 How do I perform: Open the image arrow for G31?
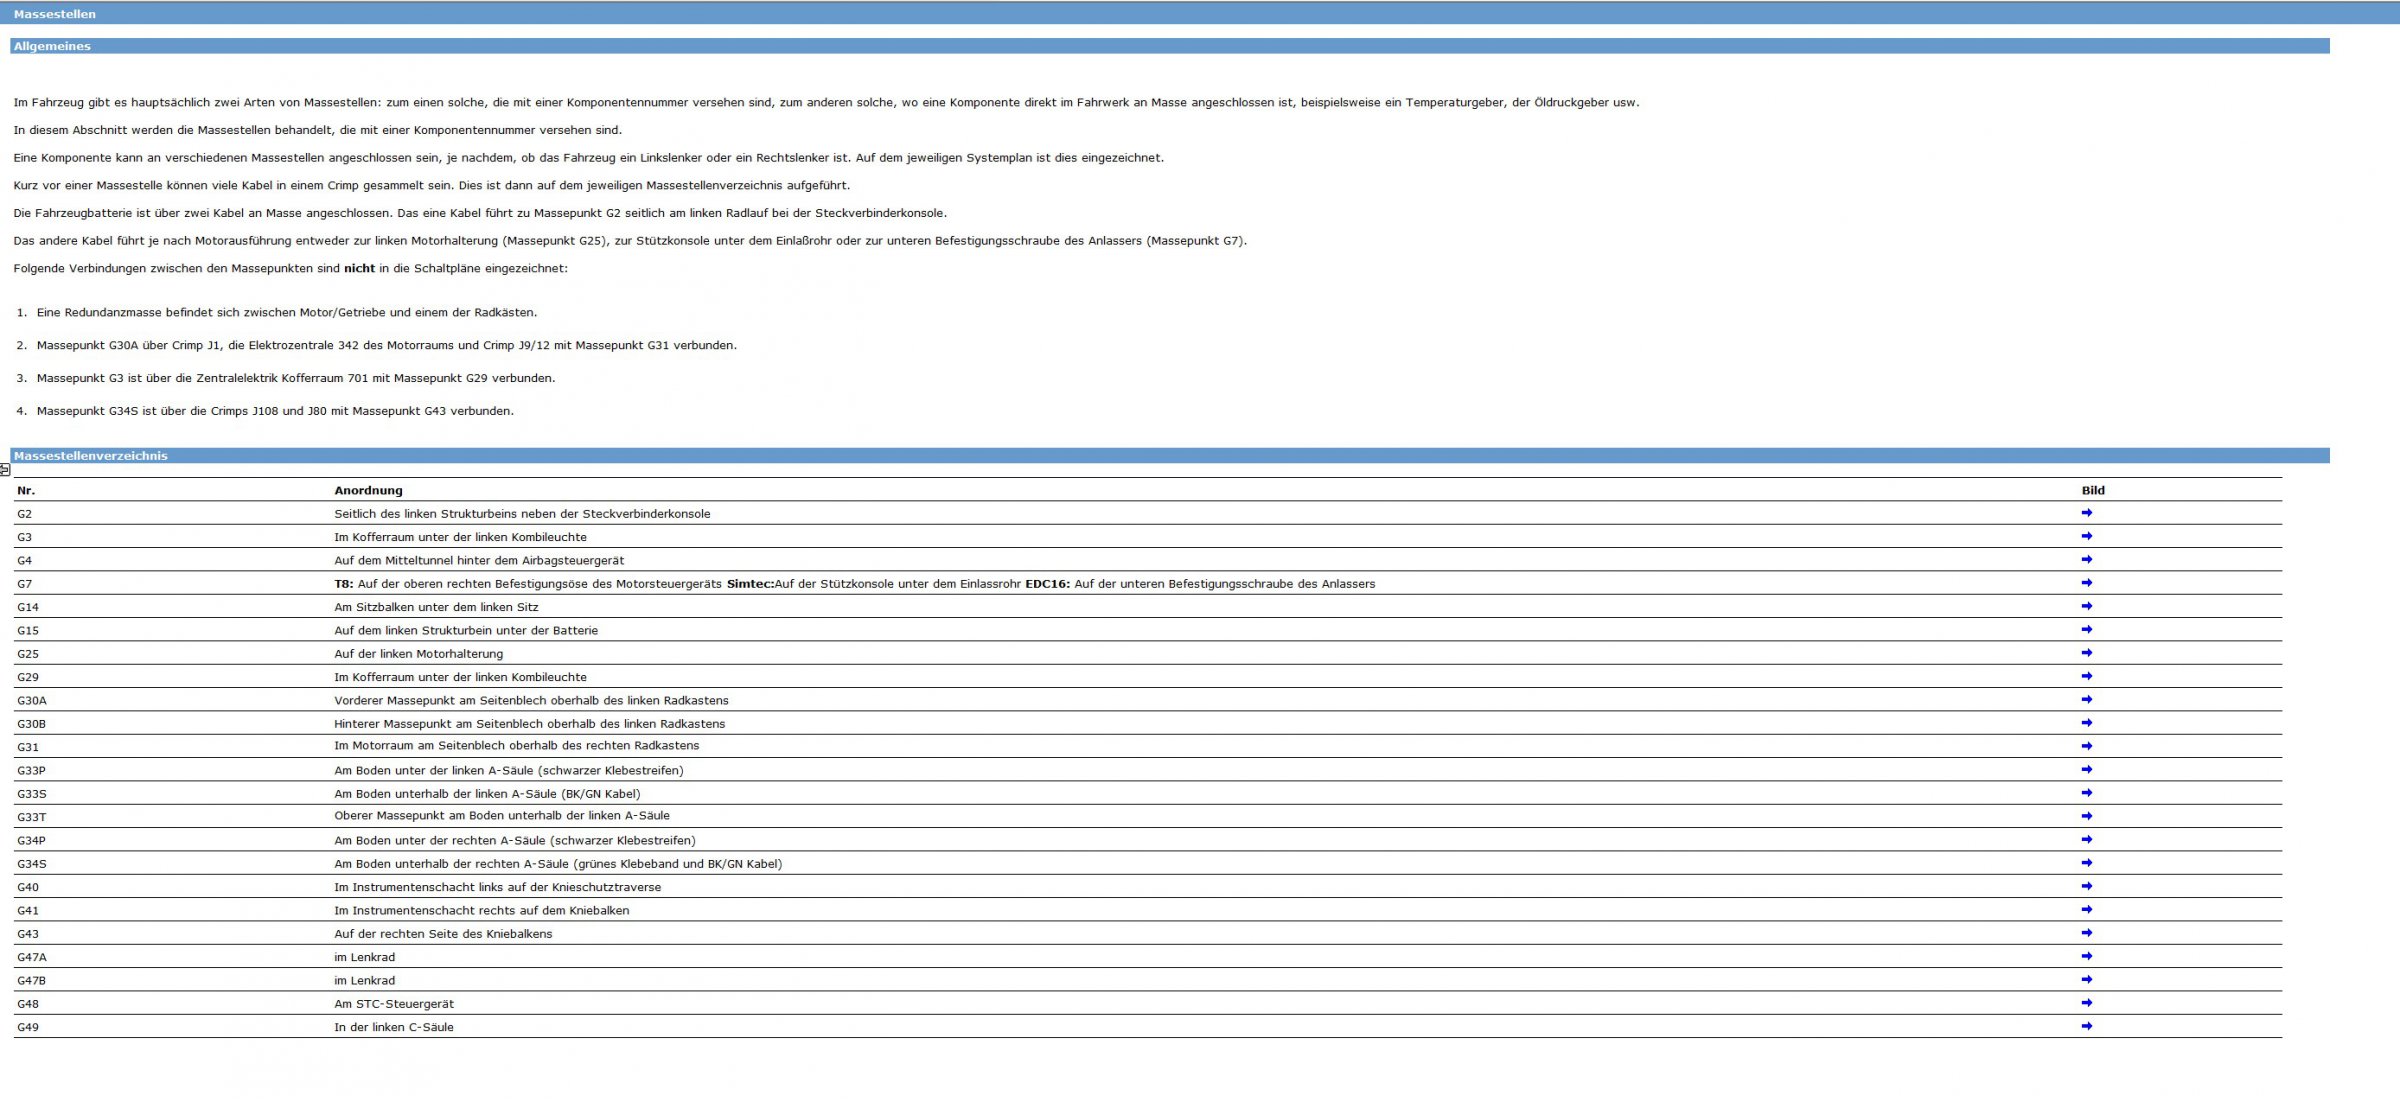tap(2086, 746)
